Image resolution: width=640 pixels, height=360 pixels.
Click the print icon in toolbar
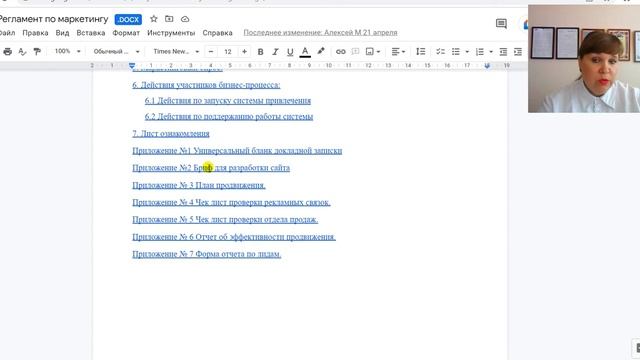(7, 51)
